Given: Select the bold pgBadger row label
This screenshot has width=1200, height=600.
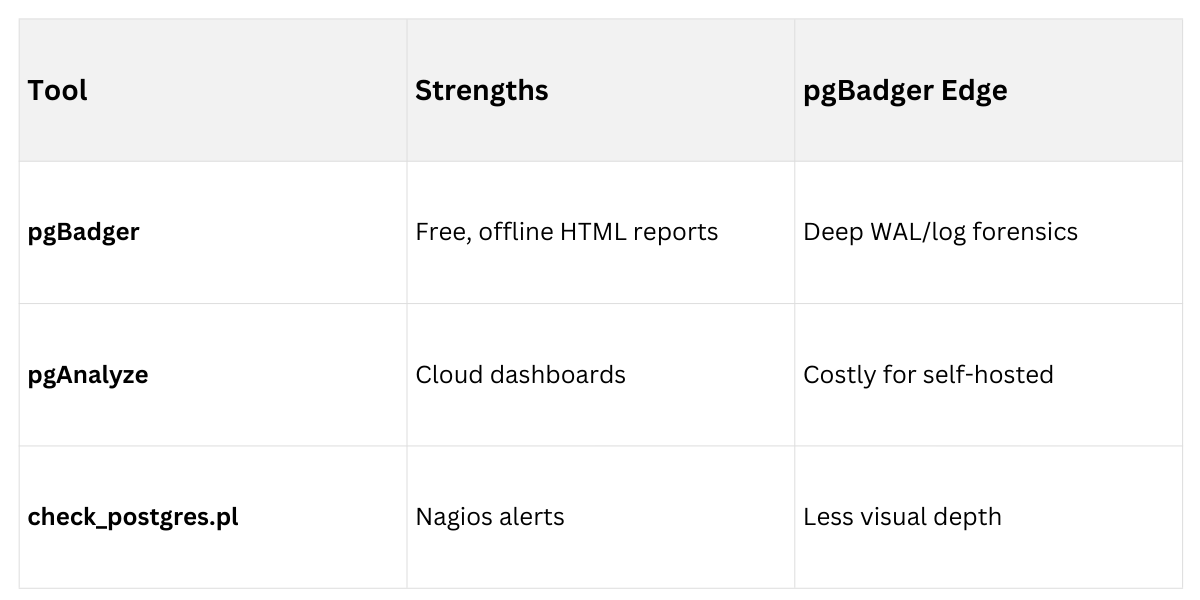Looking at the screenshot, I should (x=83, y=232).
